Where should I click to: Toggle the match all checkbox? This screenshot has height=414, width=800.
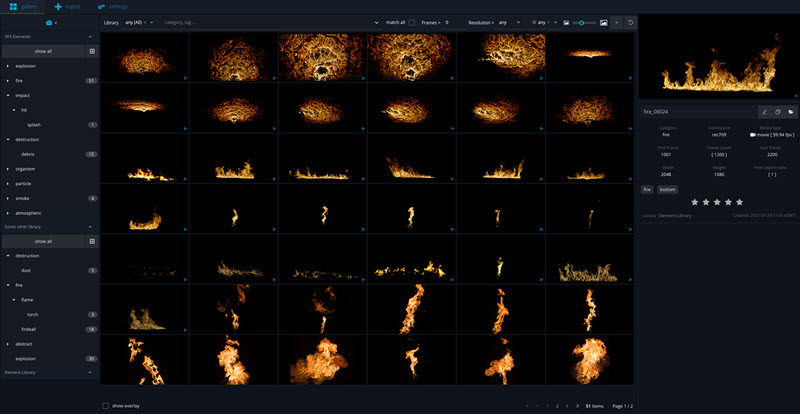tap(412, 22)
